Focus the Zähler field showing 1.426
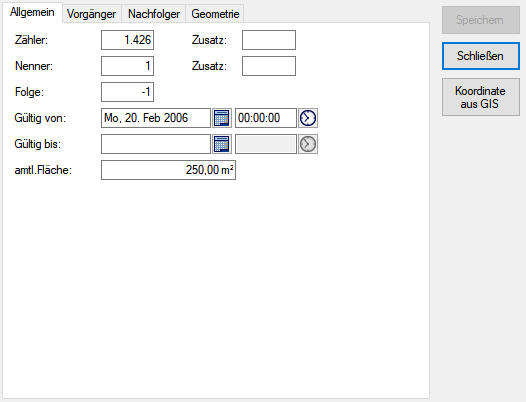Screen dimensions: 526x402 127,40
